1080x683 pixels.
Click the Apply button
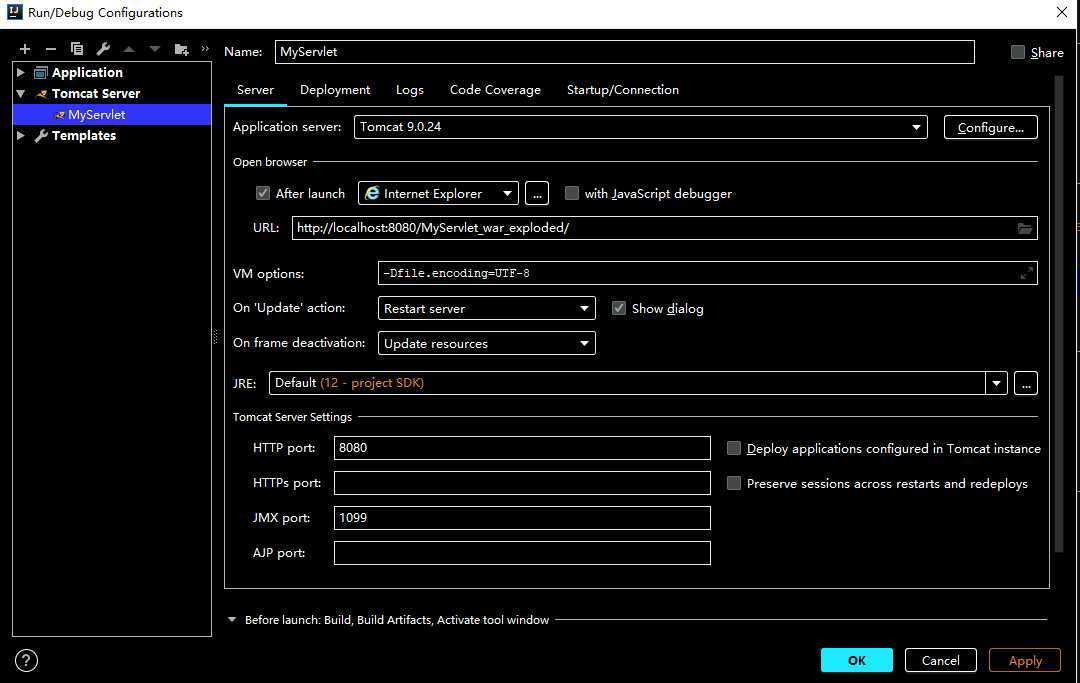point(1024,660)
